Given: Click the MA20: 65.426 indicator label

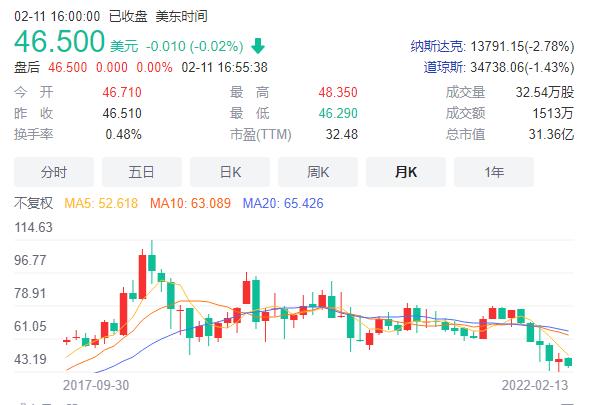Looking at the screenshot, I should point(283,203).
